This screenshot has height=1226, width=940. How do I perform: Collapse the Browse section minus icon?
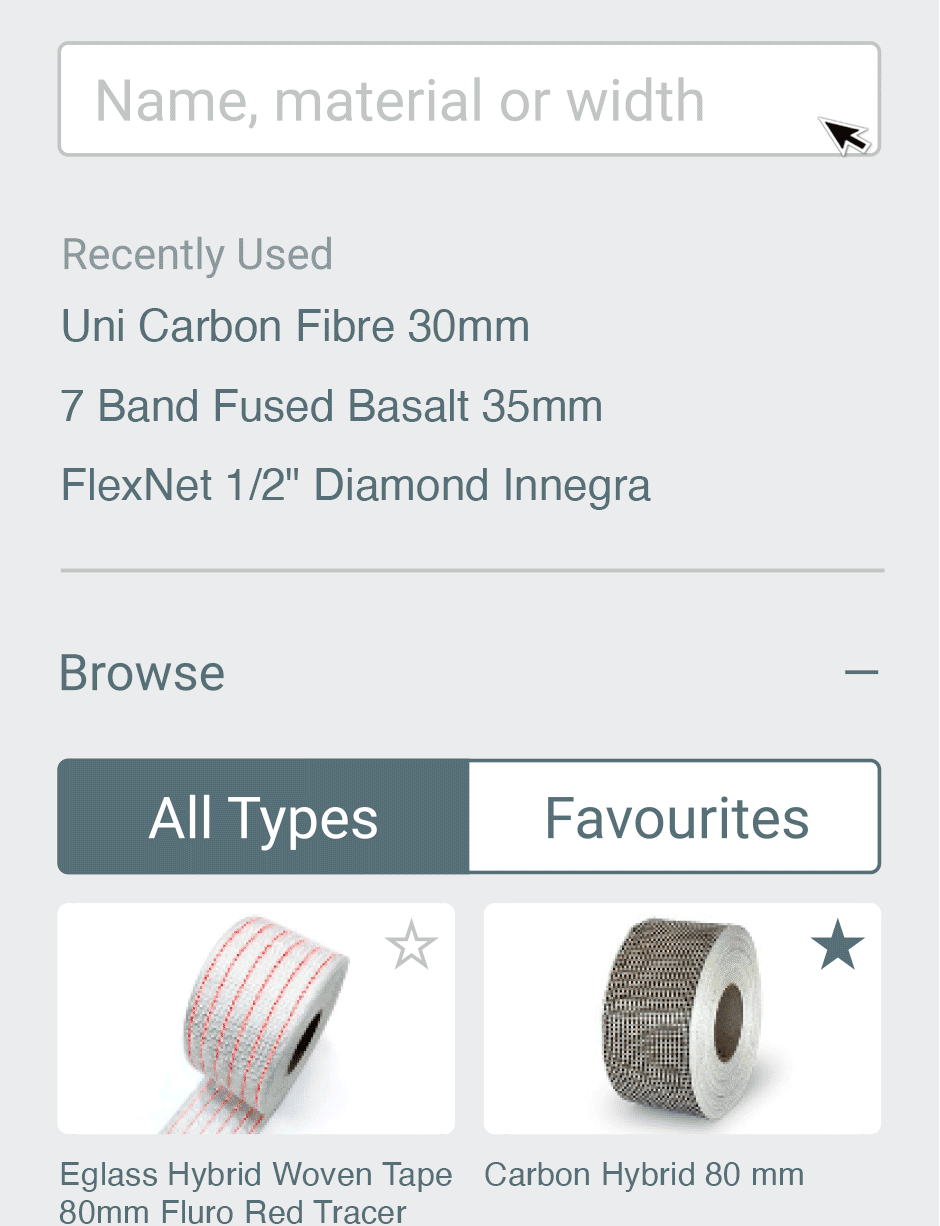click(861, 672)
